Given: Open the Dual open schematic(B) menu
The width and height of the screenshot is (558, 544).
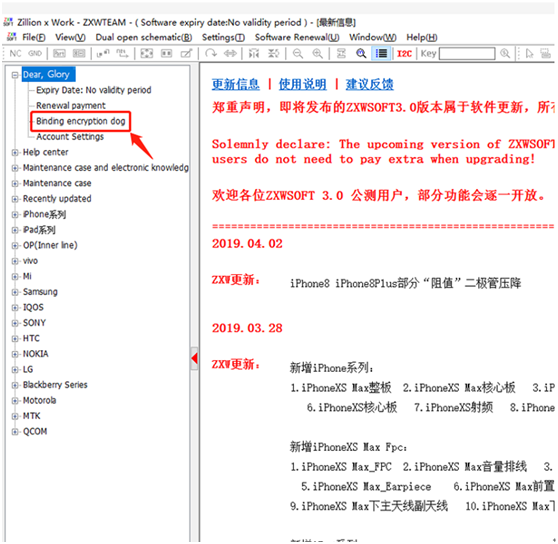Looking at the screenshot, I should click(x=143, y=37).
